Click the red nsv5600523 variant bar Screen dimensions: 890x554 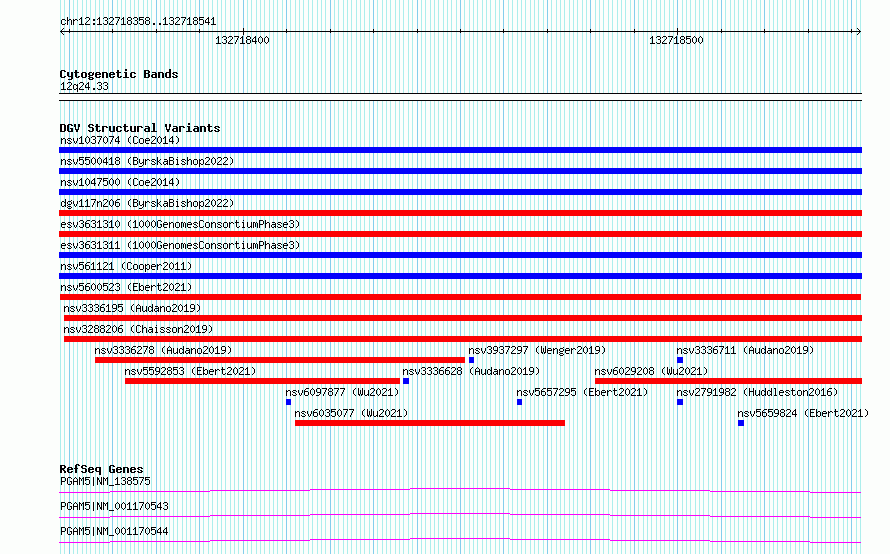(460, 297)
